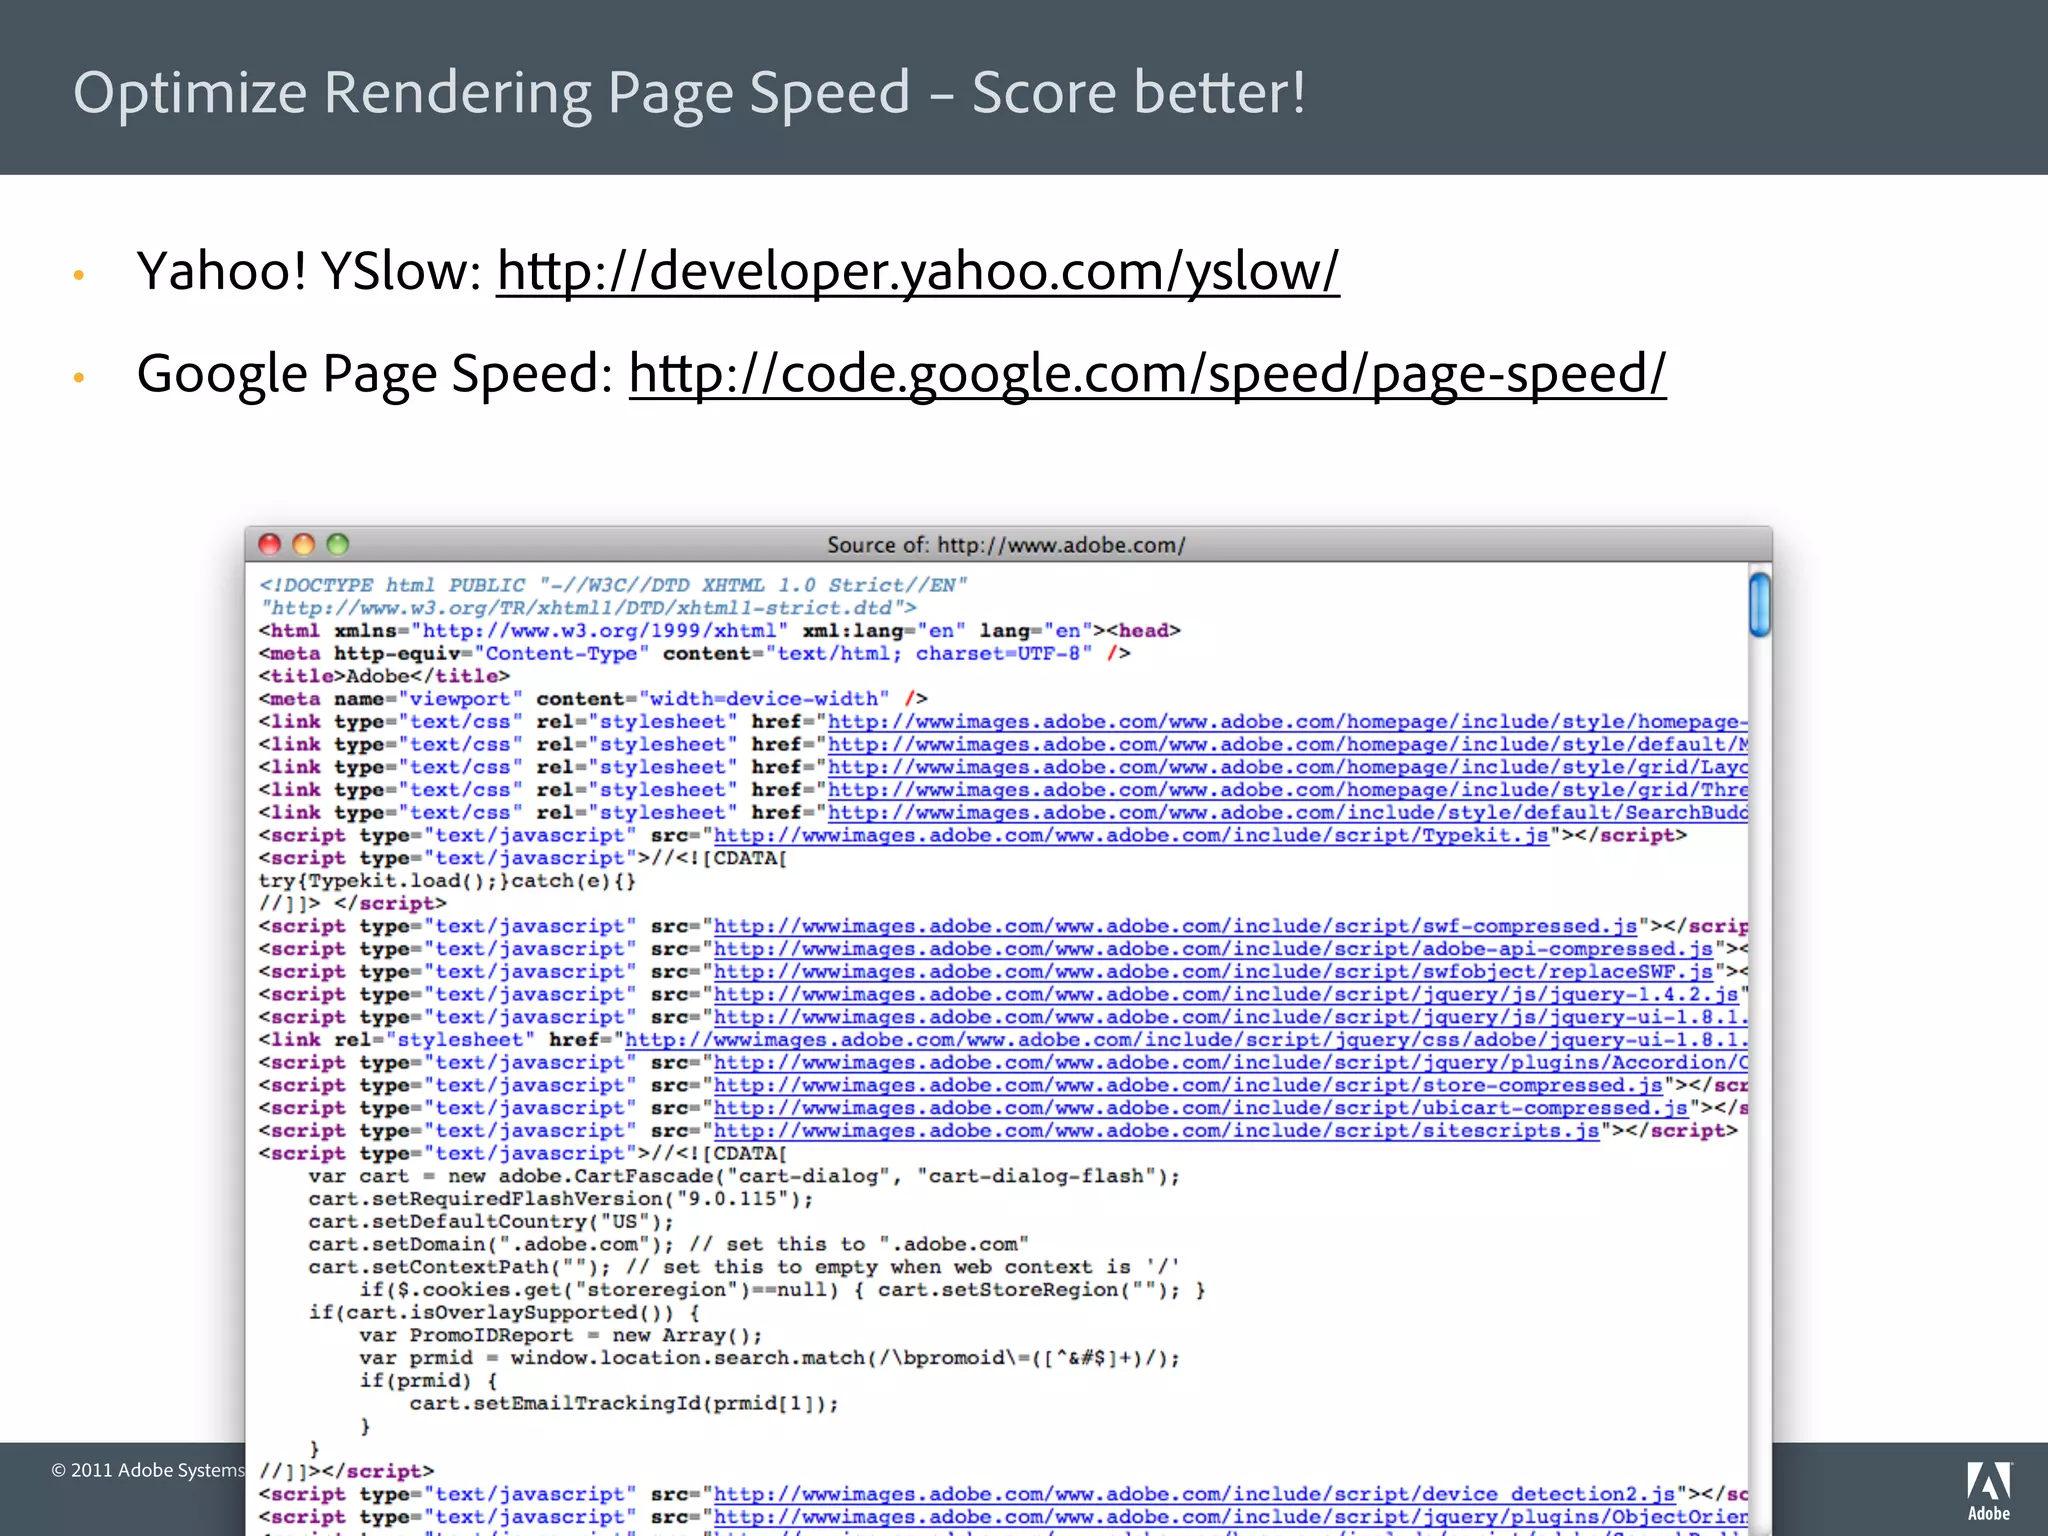Click the 'Source of: http://www.adobe.com/' window title
This screenshot has height=1536, width=2048.
1006,545
